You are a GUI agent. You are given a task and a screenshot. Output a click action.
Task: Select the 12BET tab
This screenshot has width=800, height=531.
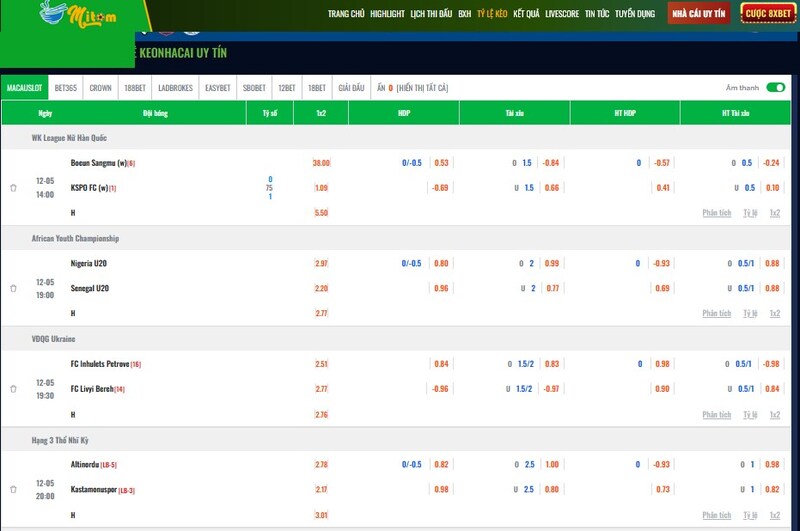point(287,88)
